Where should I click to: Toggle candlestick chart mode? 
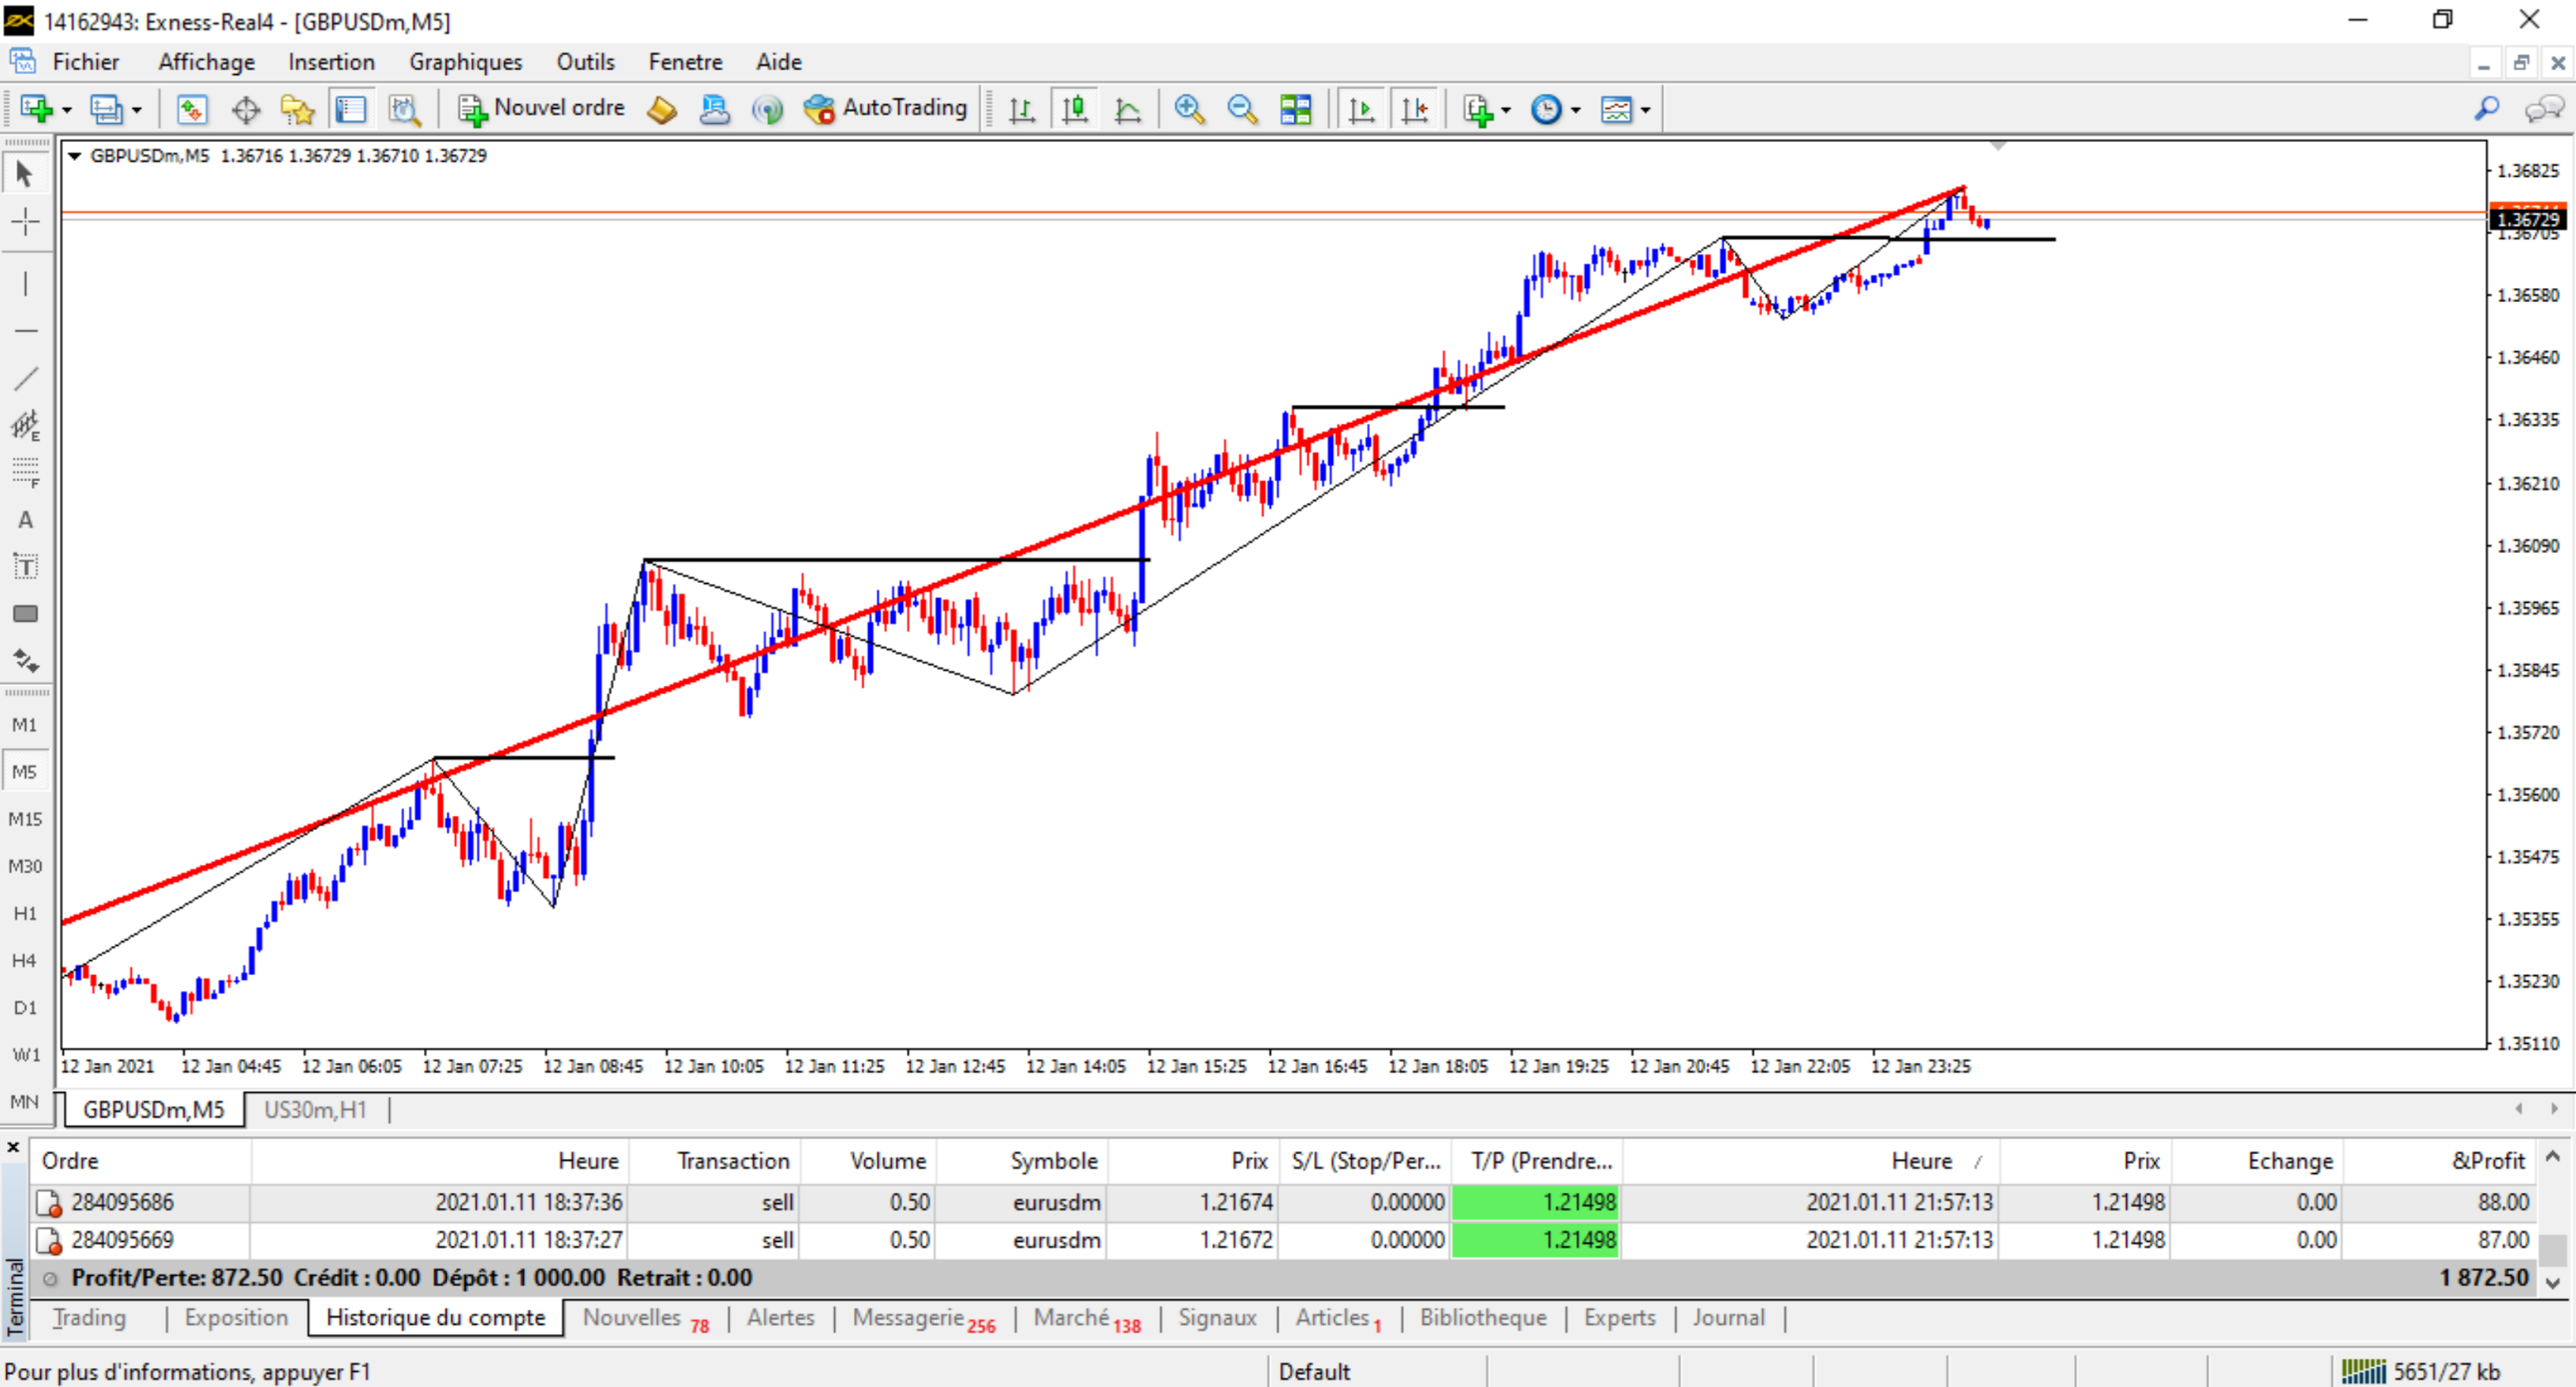[1075, 109]
